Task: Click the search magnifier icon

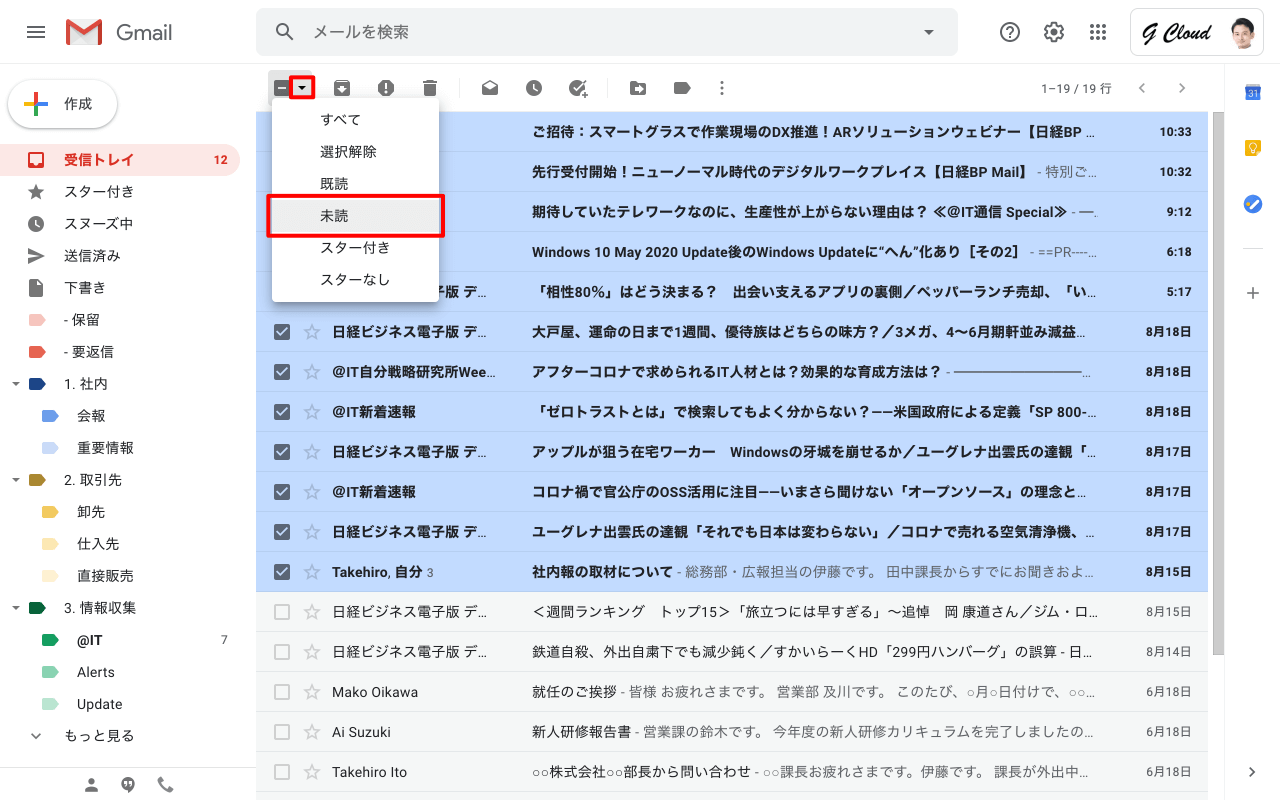Action: (285, 32)
